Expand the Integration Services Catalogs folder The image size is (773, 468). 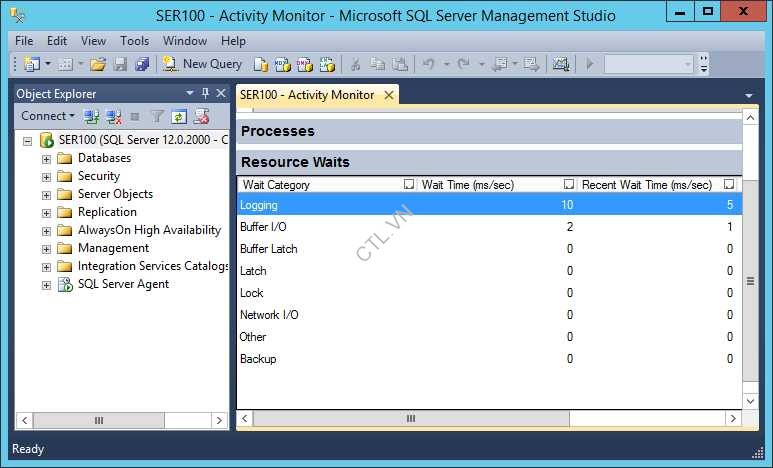click(46, 267)
